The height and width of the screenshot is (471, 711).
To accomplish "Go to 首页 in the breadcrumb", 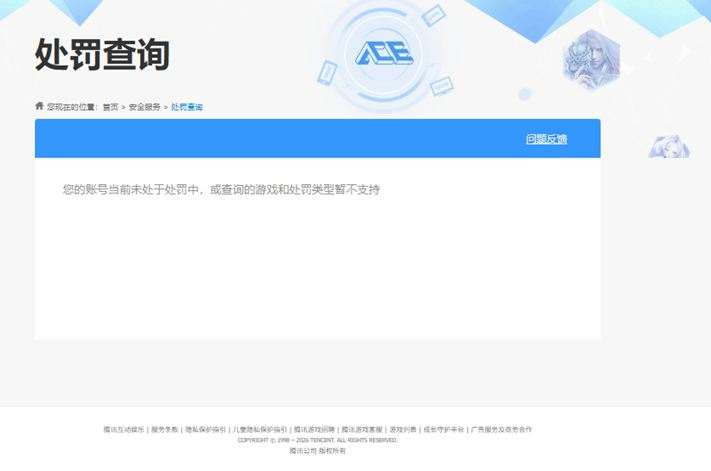I will click(x=110, y=107).
